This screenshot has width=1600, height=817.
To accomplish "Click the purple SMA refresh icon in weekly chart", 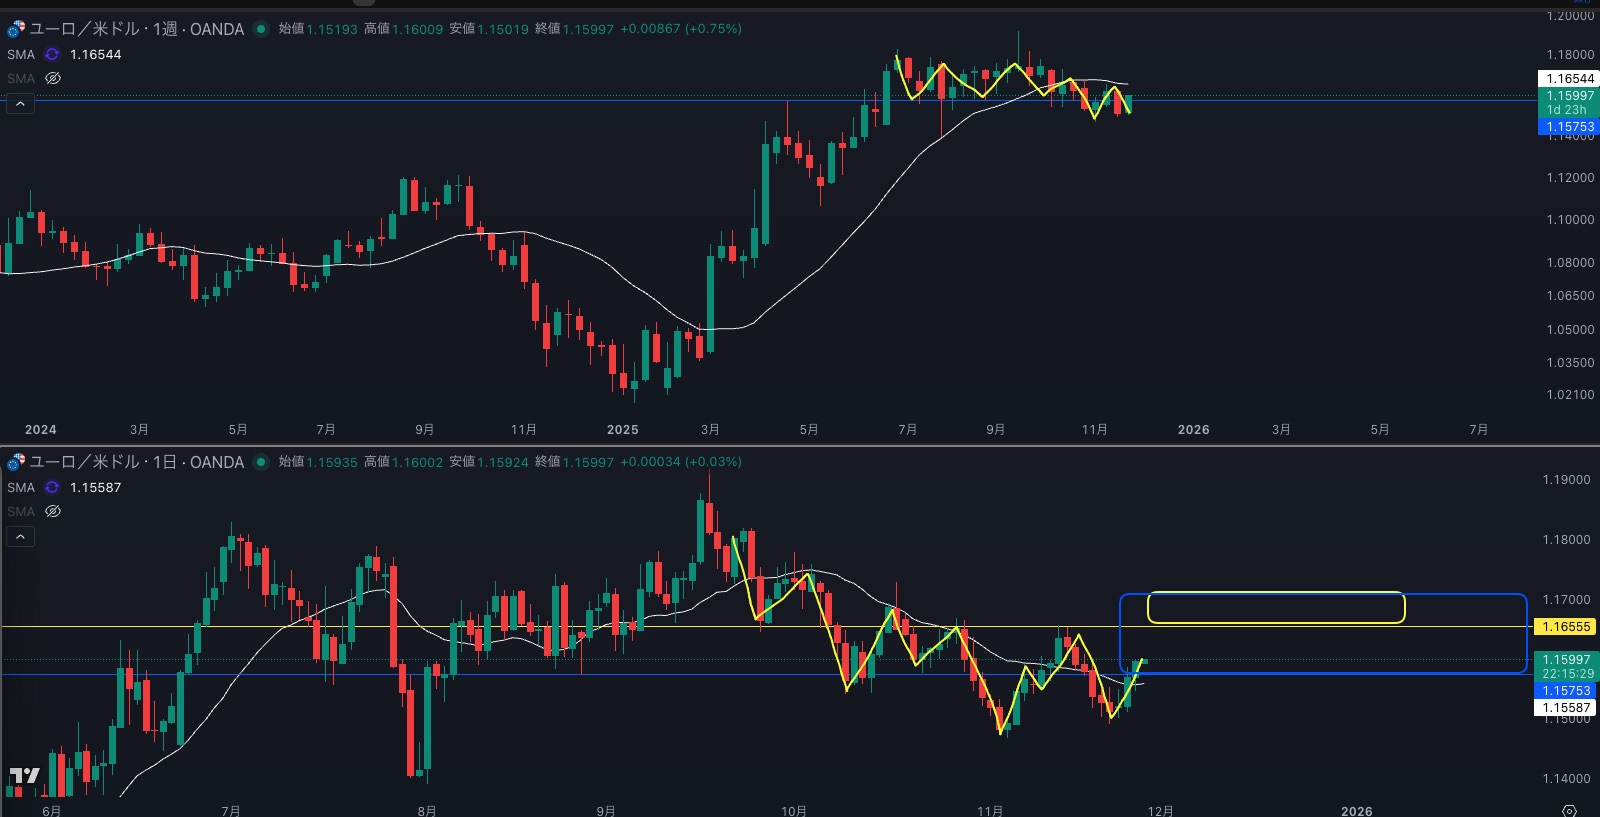I will (52, 54).
